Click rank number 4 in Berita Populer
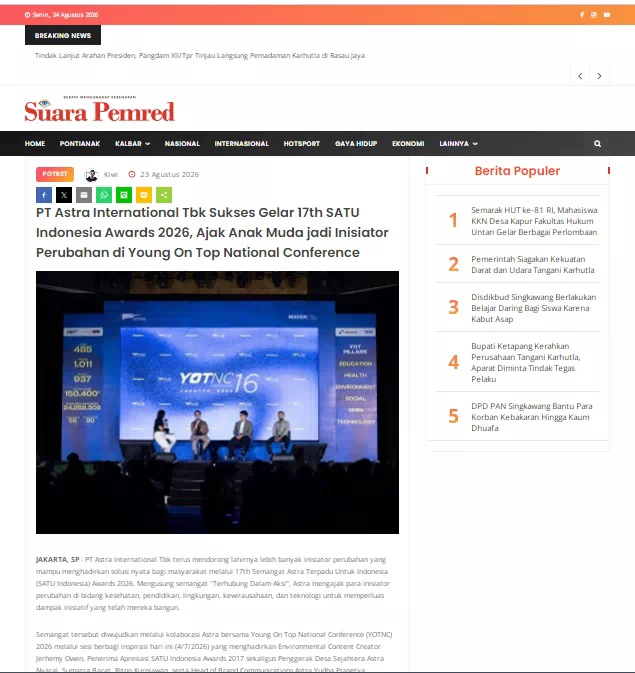The width and height of the screenshot is (635, 673). (x=453, y=362)
